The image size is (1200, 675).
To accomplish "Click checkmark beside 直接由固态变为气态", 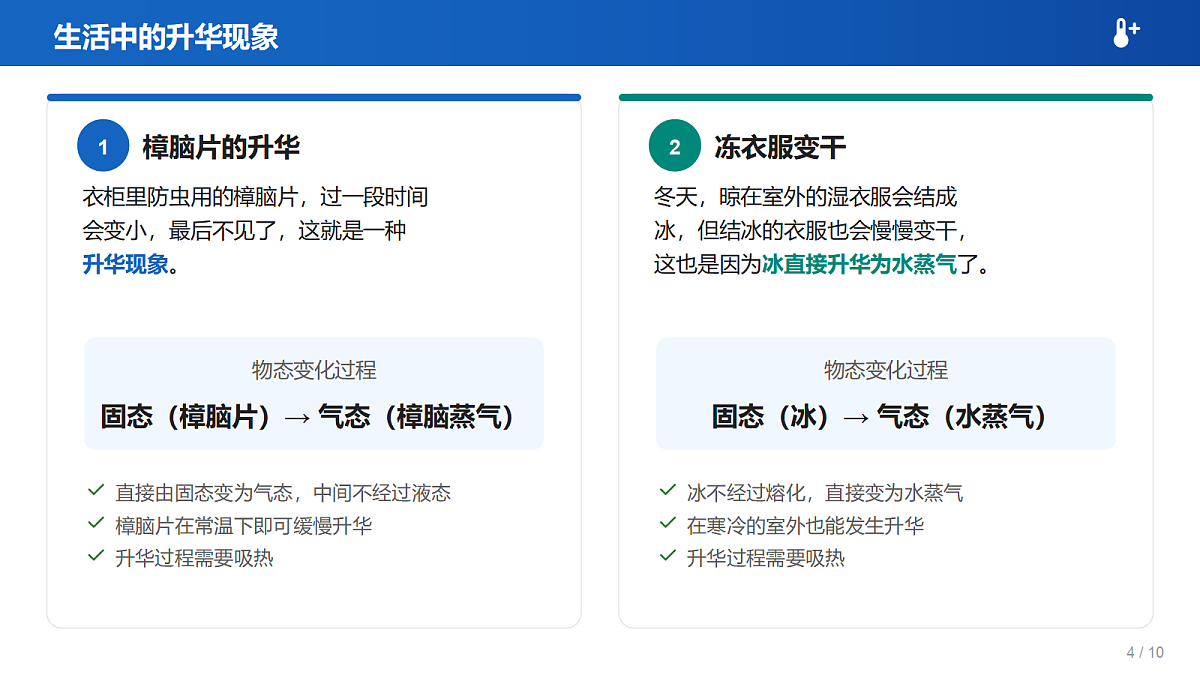I will 96,490.
